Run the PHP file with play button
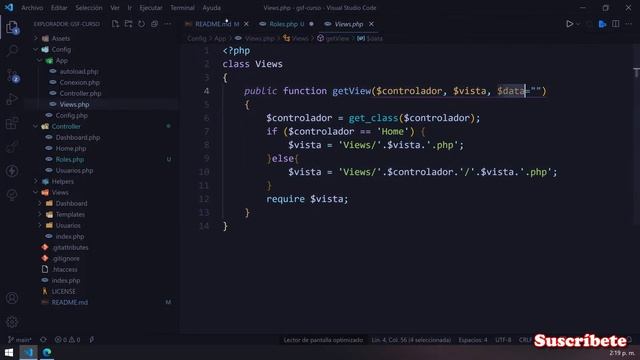 569,24
